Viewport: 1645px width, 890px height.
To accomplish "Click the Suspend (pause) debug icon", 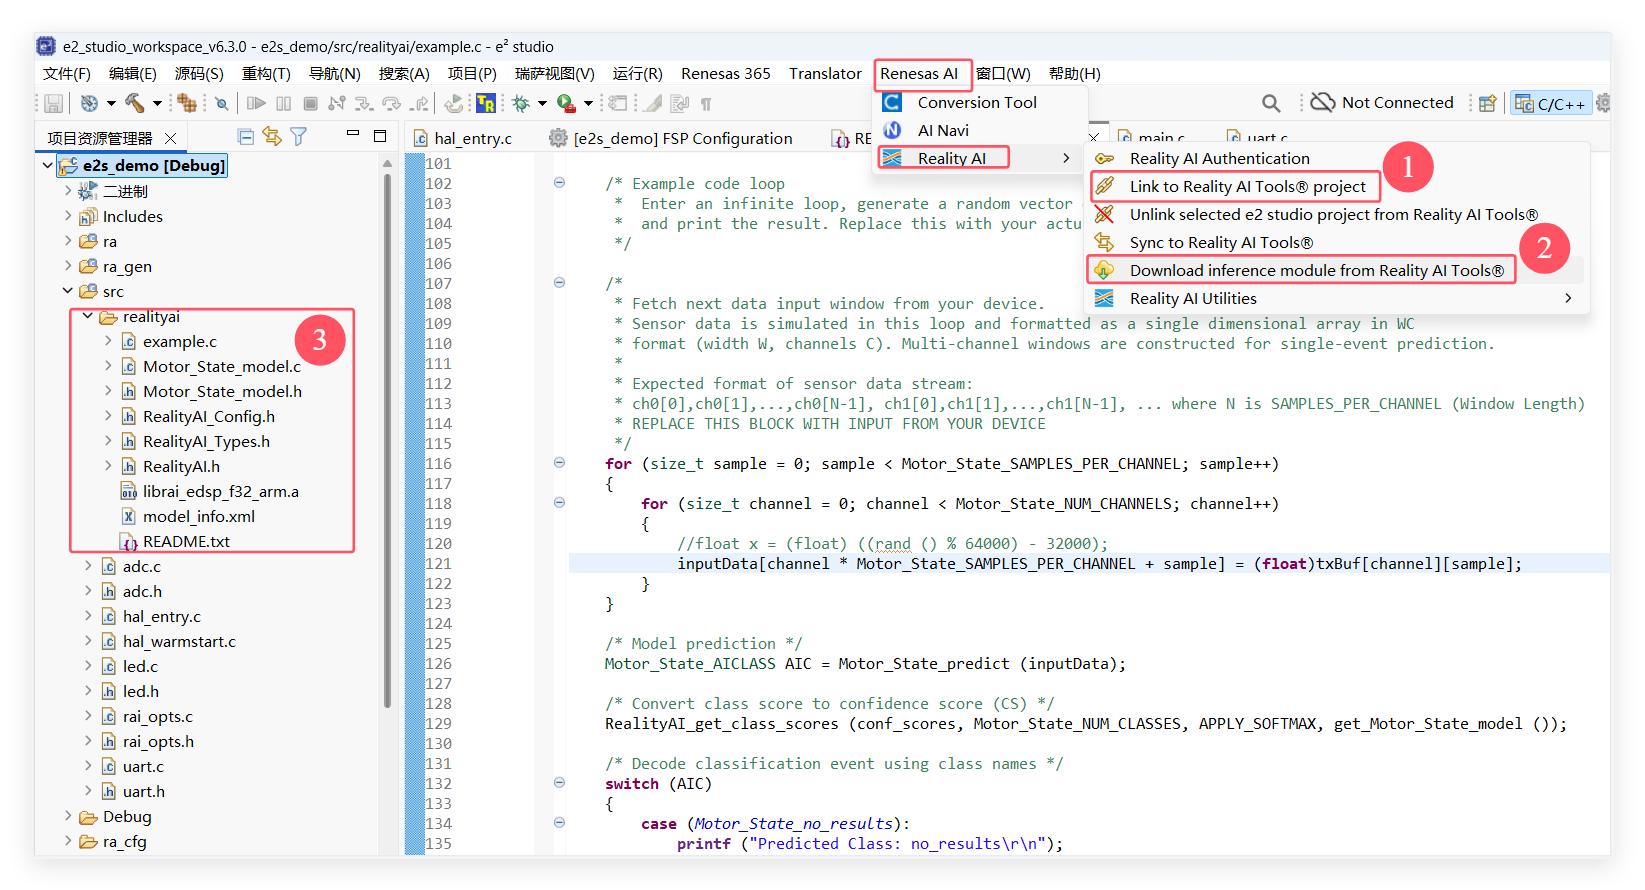I will [x=284, y=103].
